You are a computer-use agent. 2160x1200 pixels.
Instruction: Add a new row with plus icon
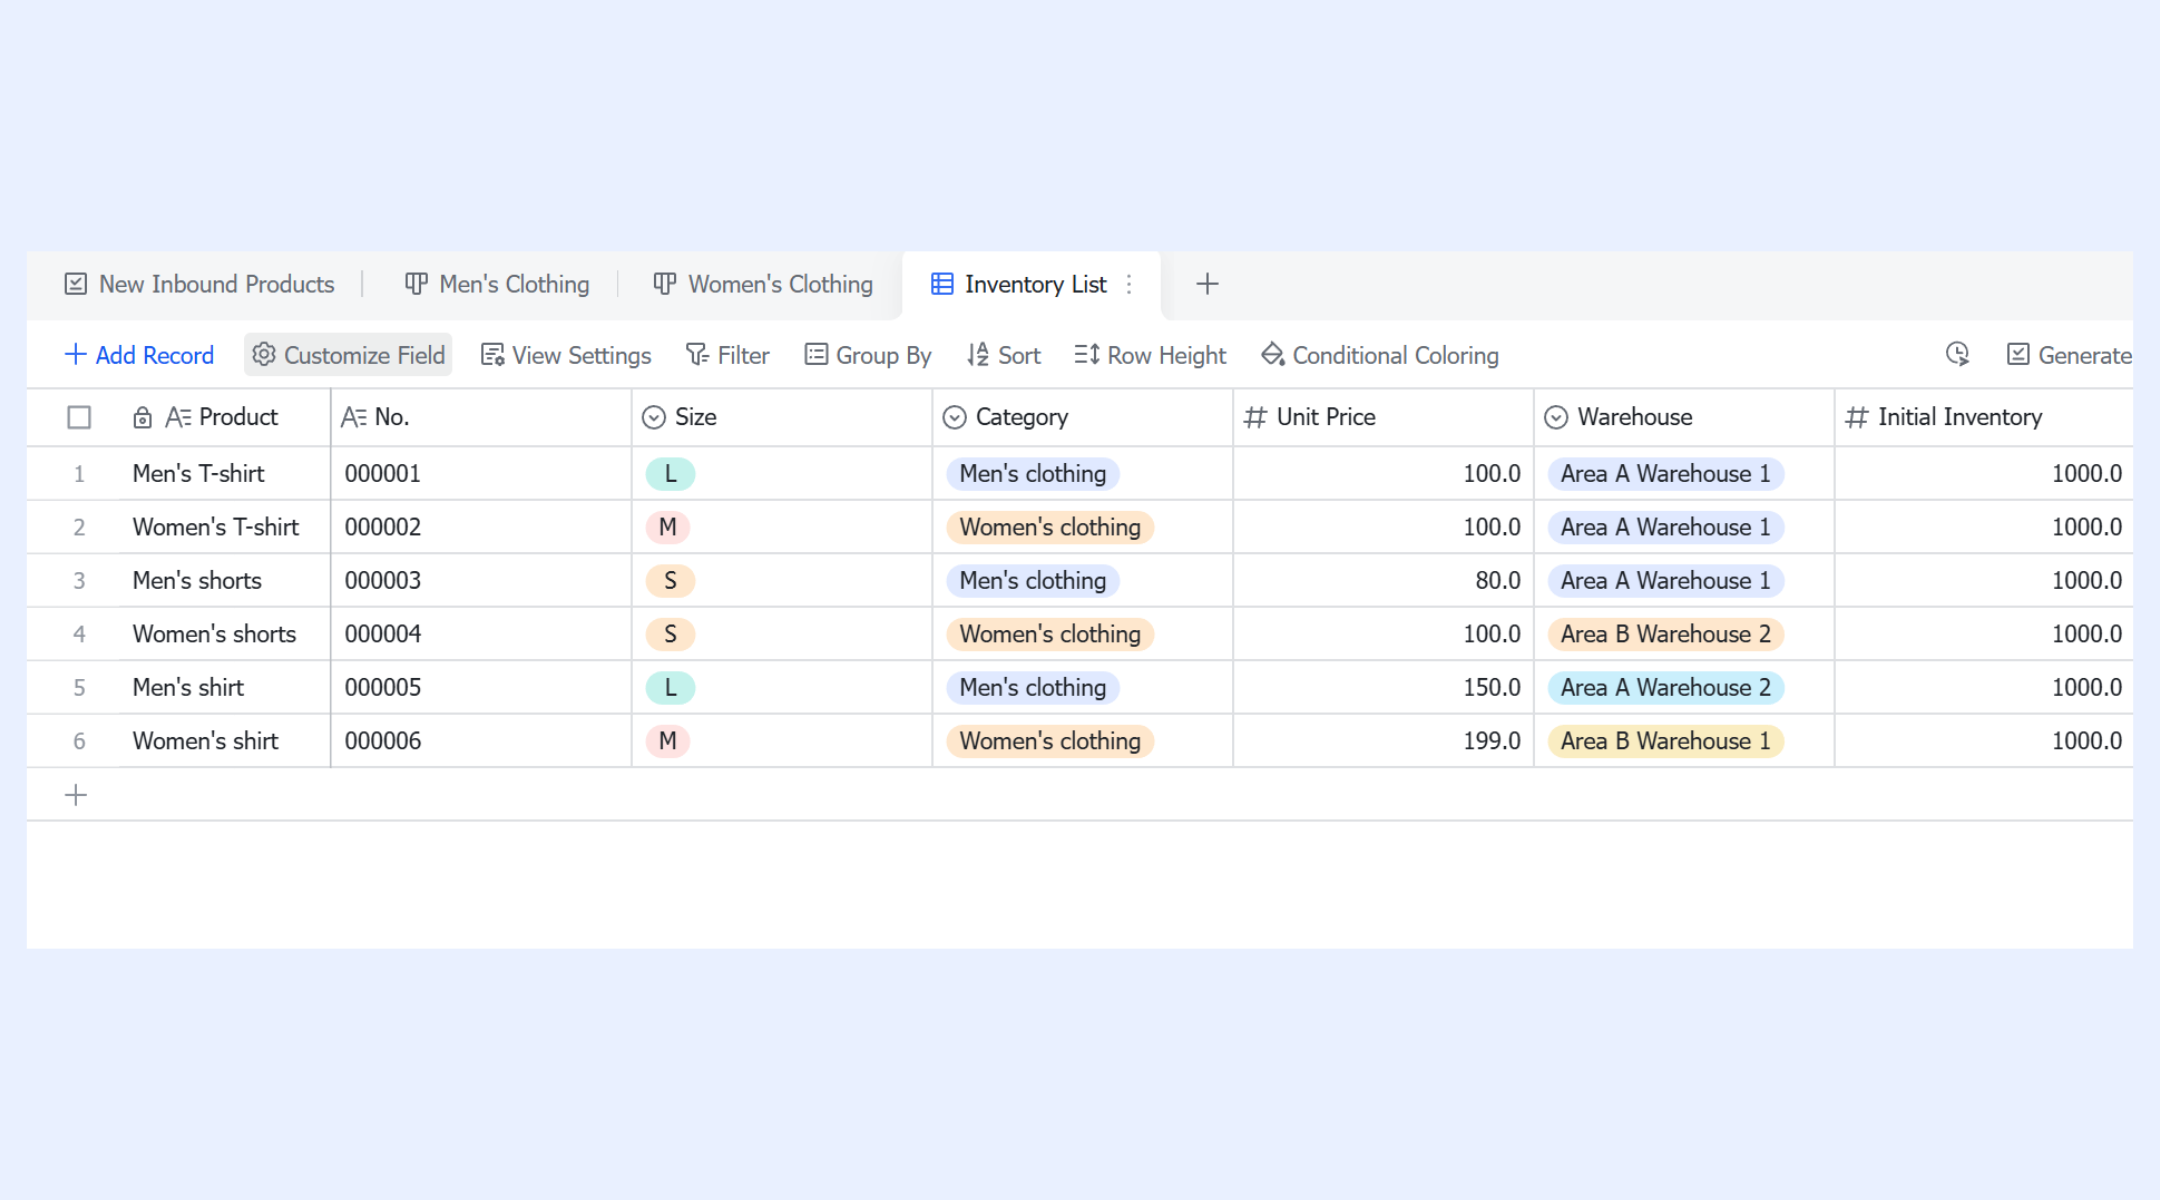point(76,795)
